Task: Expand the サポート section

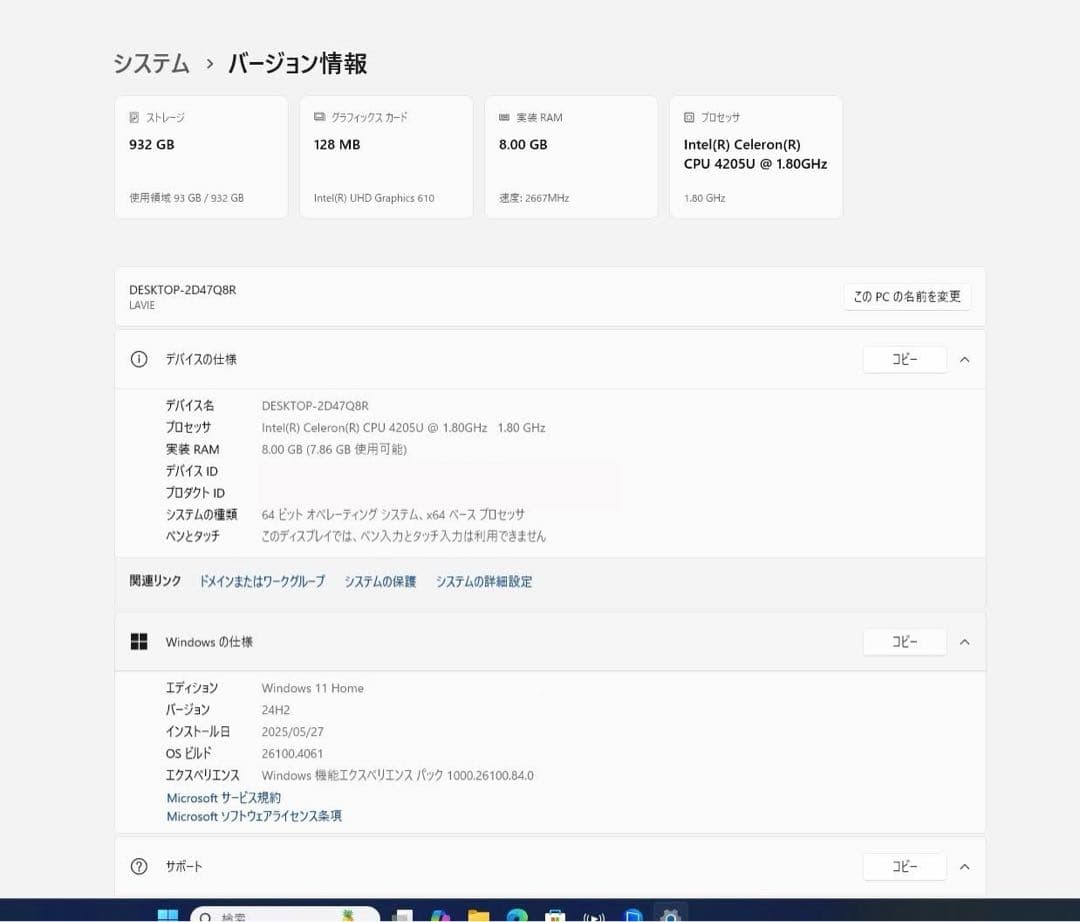Action: (963, 866)
